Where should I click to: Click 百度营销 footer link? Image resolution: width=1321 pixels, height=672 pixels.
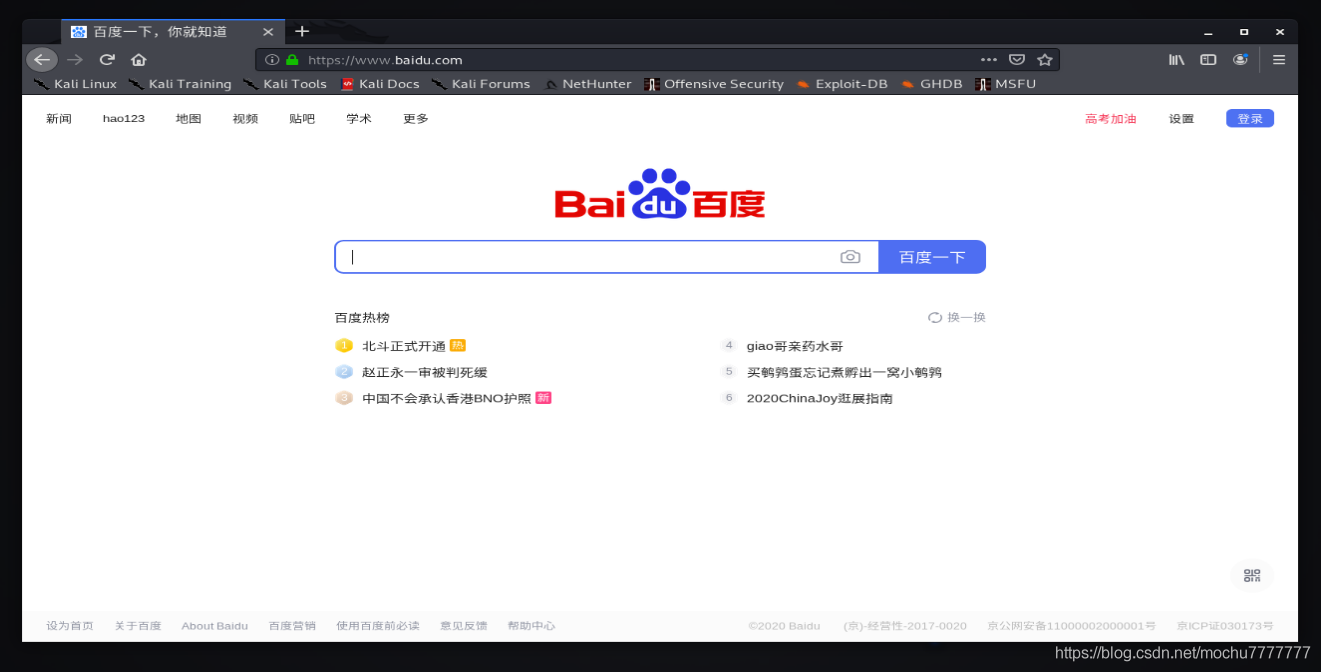(292, 626)
